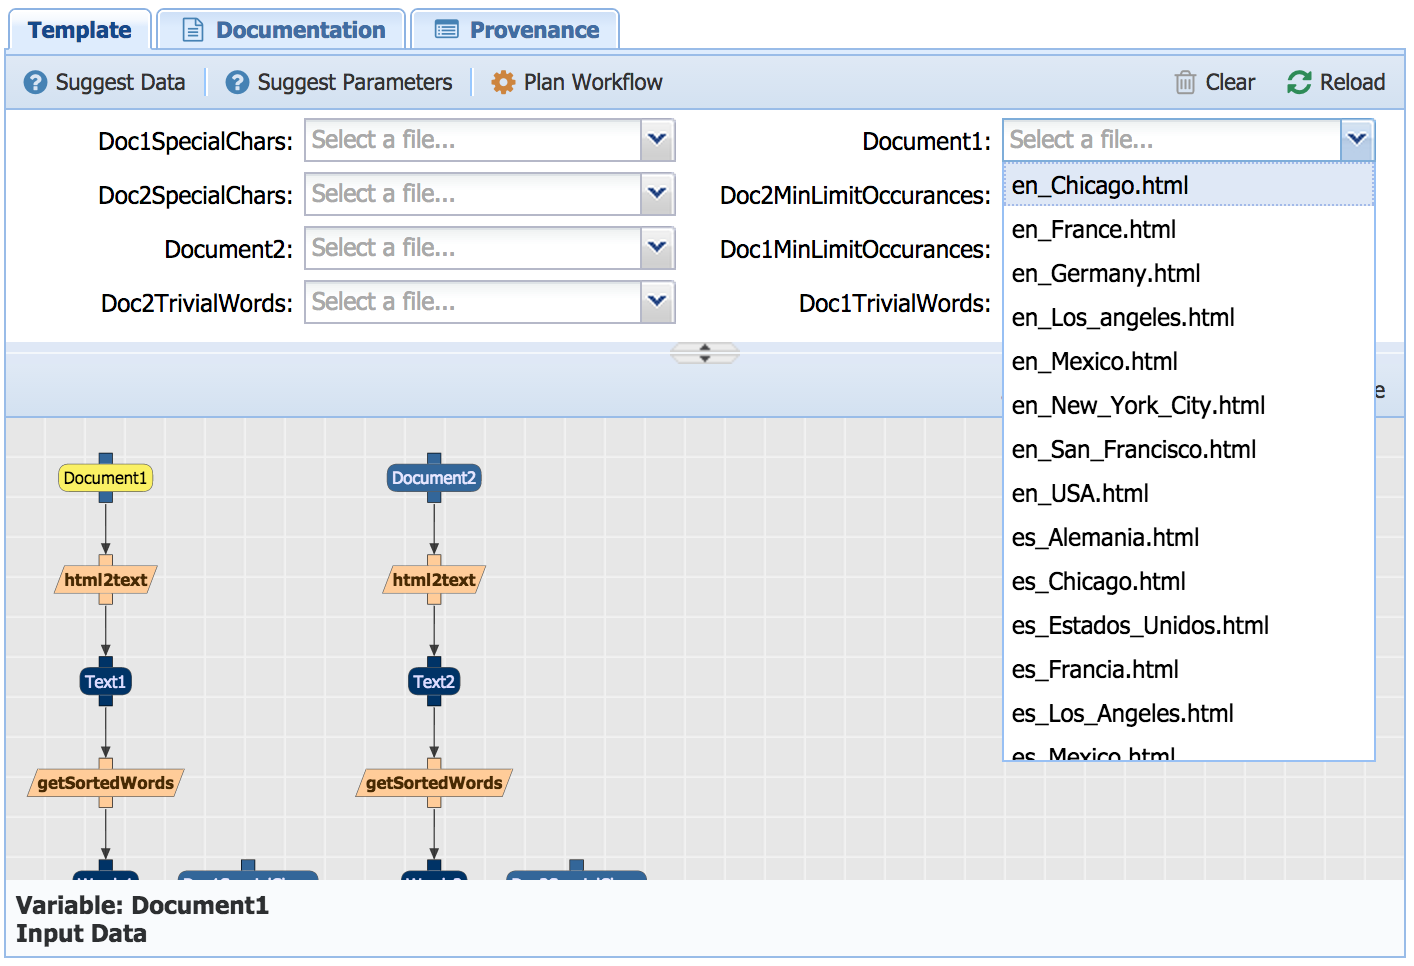Open the Doc1SpecialChars dropdown arrow
The image size is (1414, 966).
pyautogui.click(x=657, y=140)
